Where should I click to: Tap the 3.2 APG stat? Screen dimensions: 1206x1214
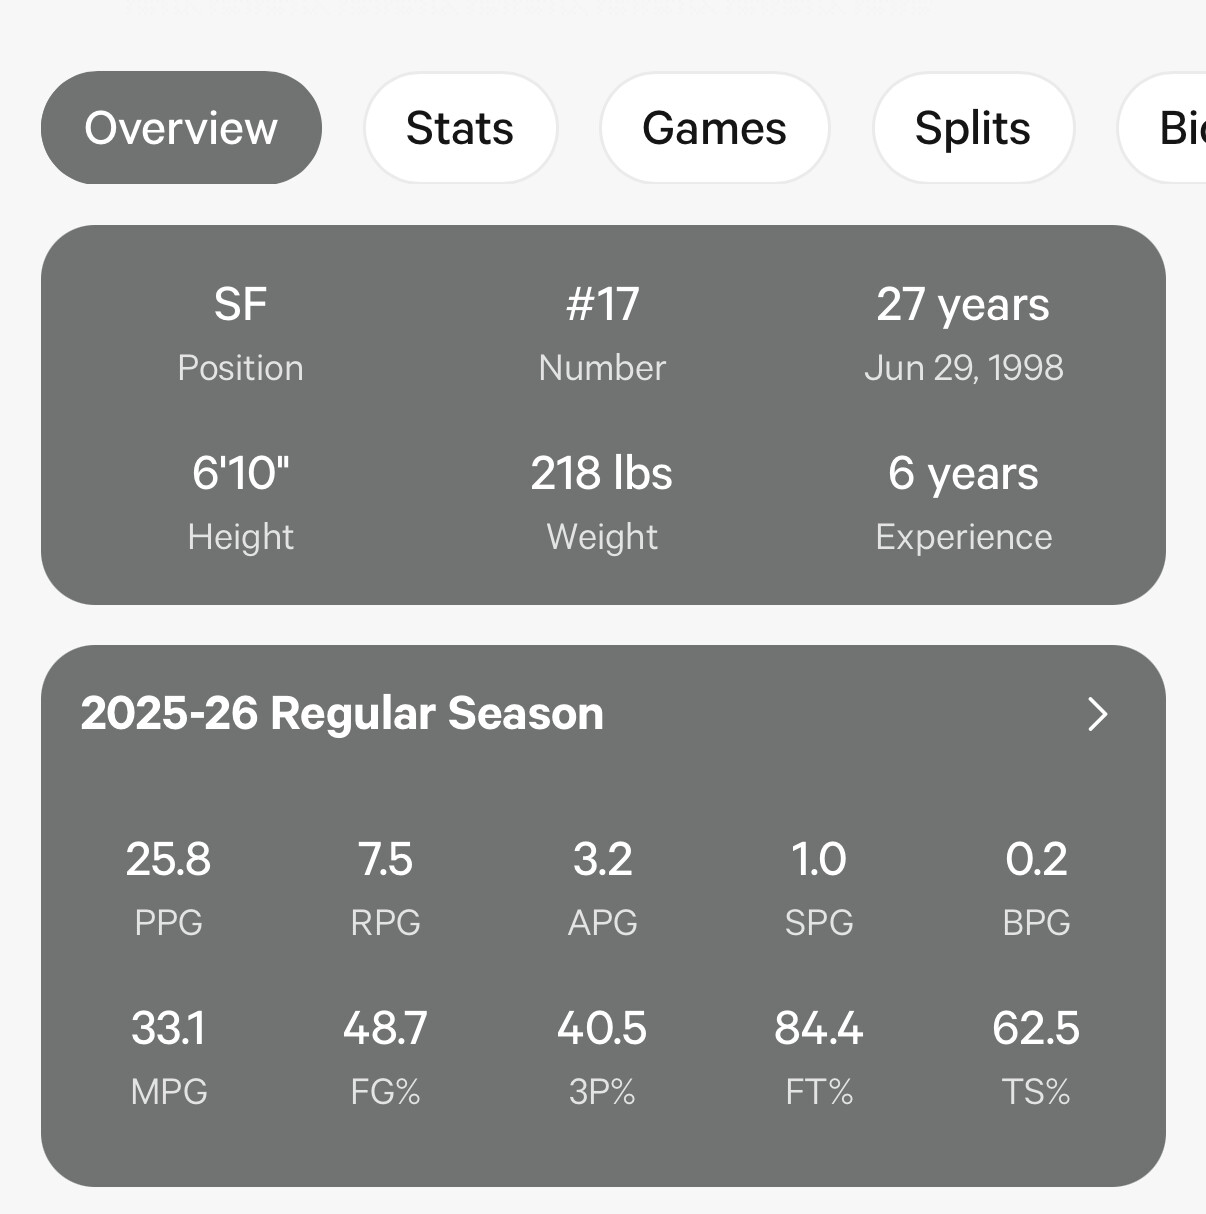click(x=602, y=885)
